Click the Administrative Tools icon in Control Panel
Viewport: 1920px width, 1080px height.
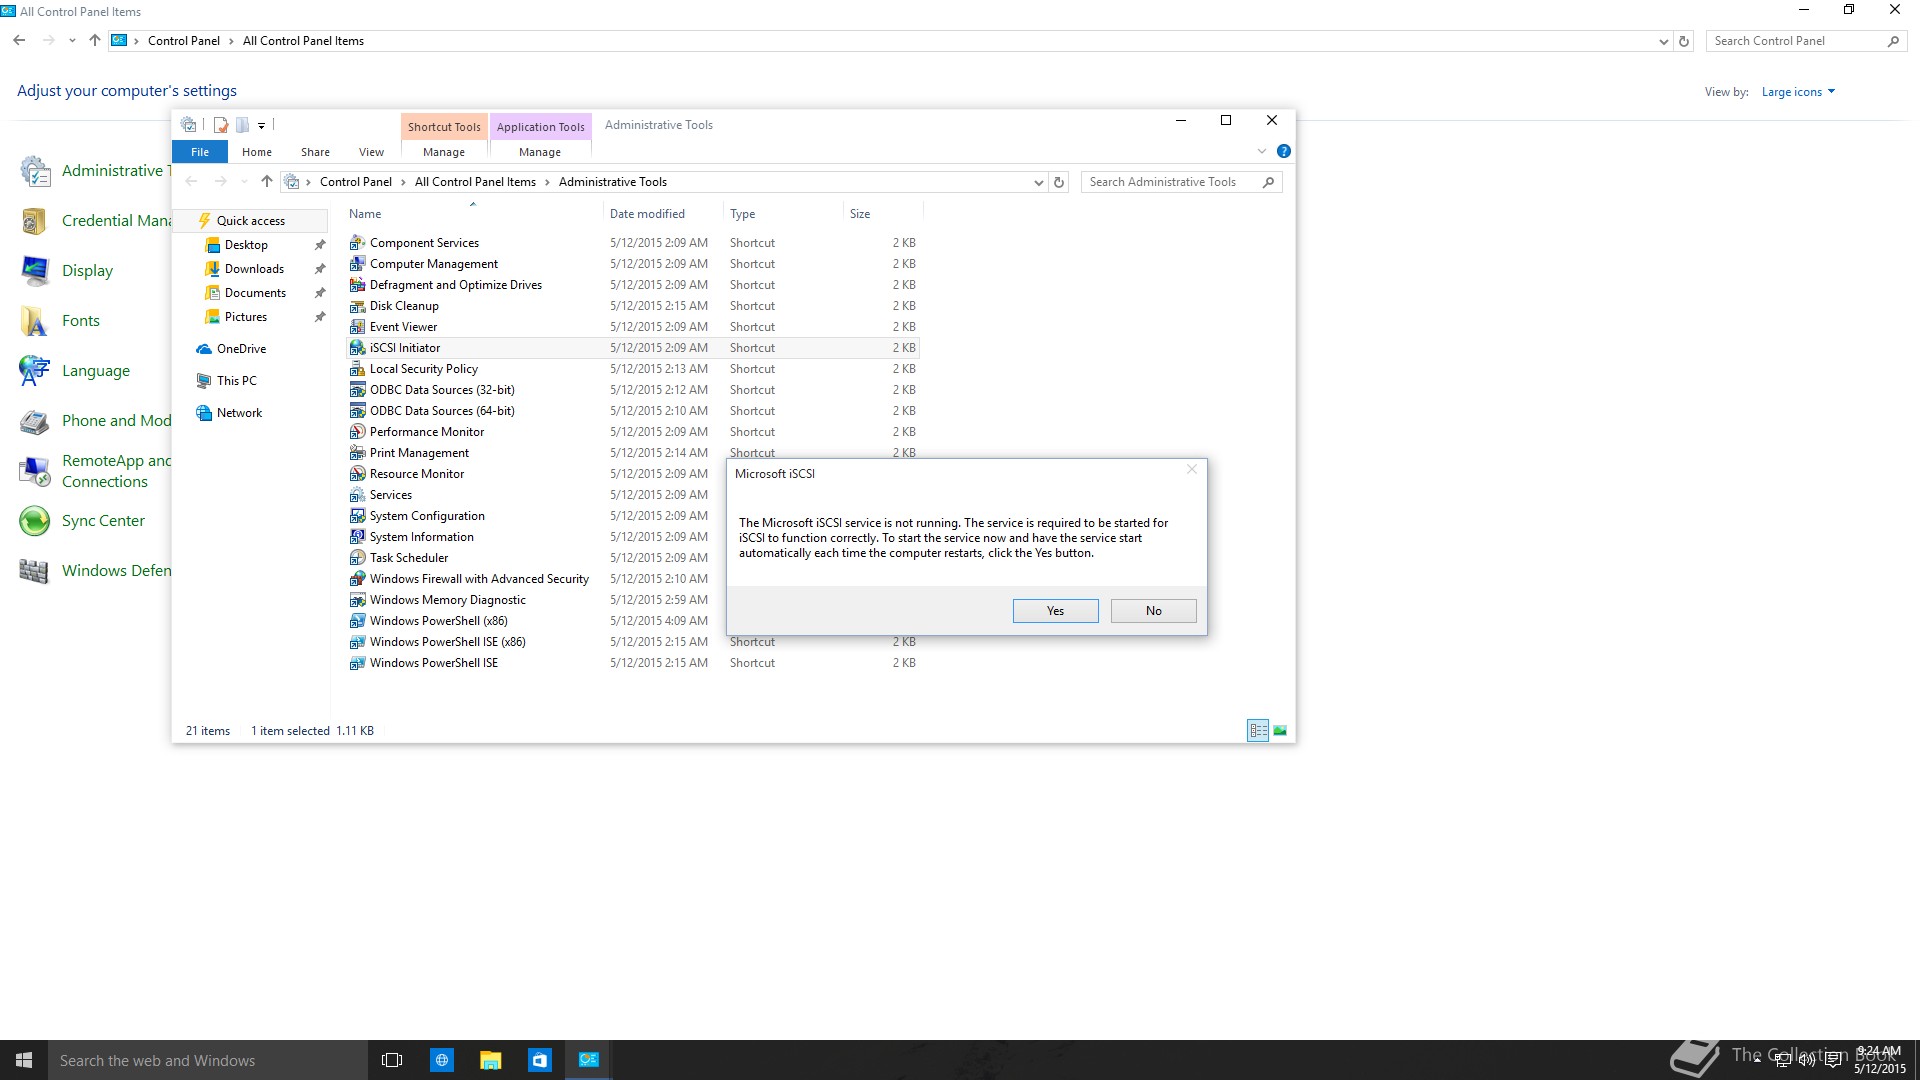[x=35, y=171]
